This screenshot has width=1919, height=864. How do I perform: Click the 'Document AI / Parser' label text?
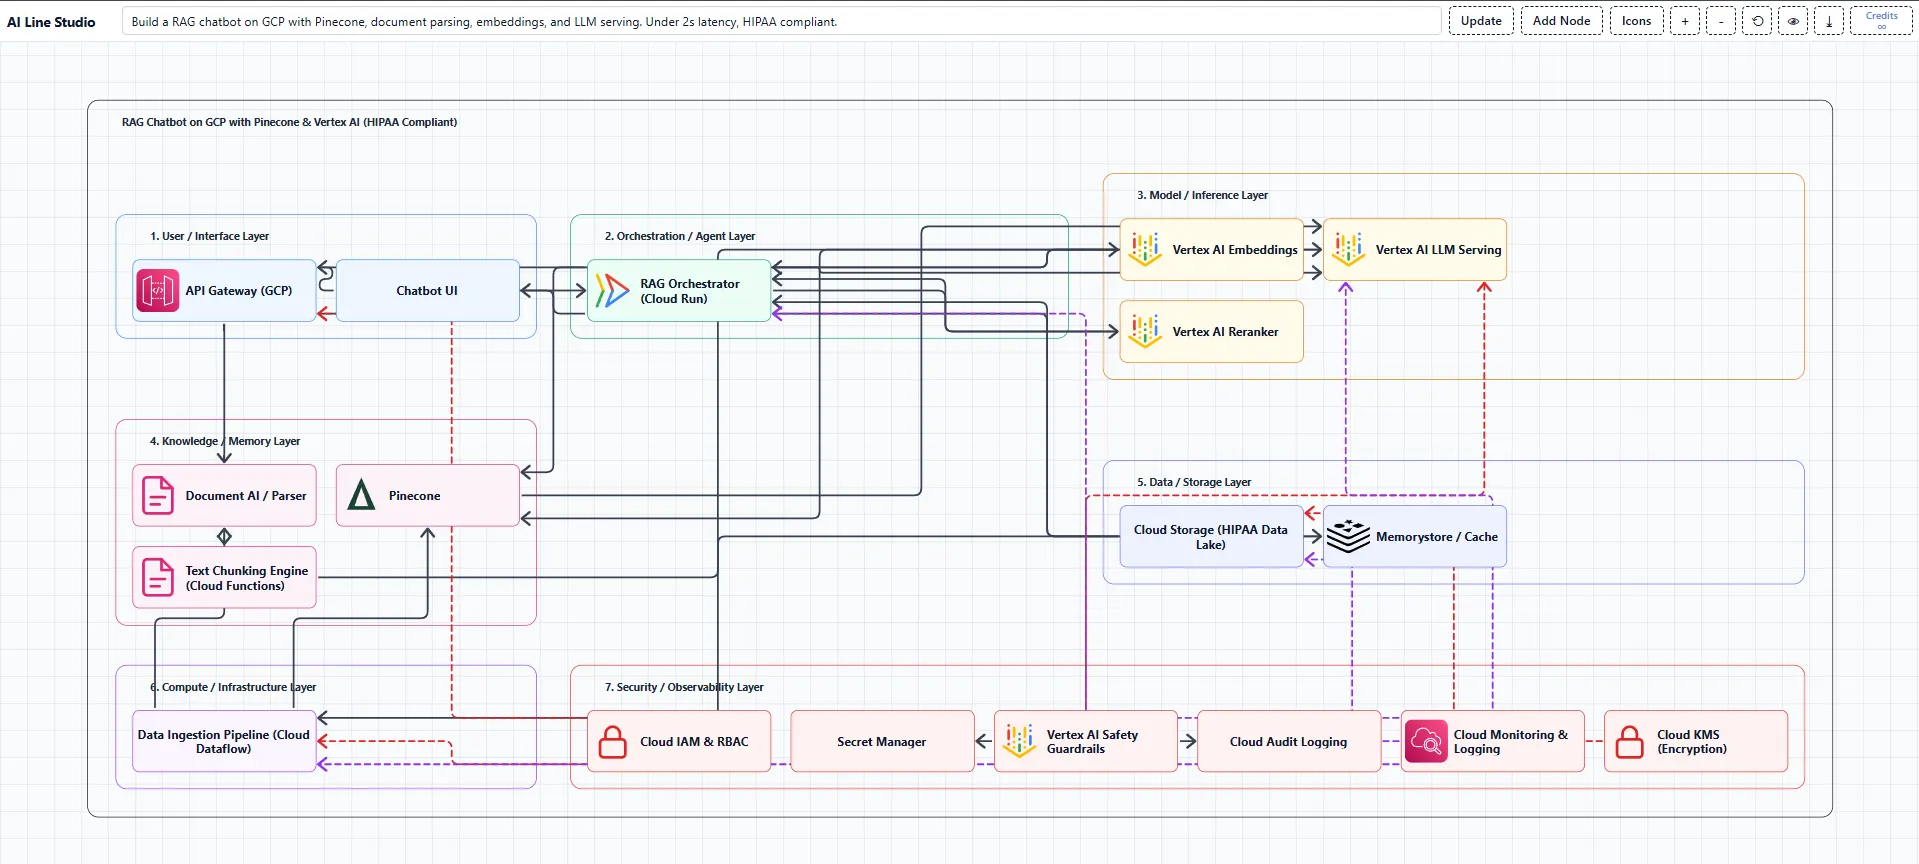[246, 496]
